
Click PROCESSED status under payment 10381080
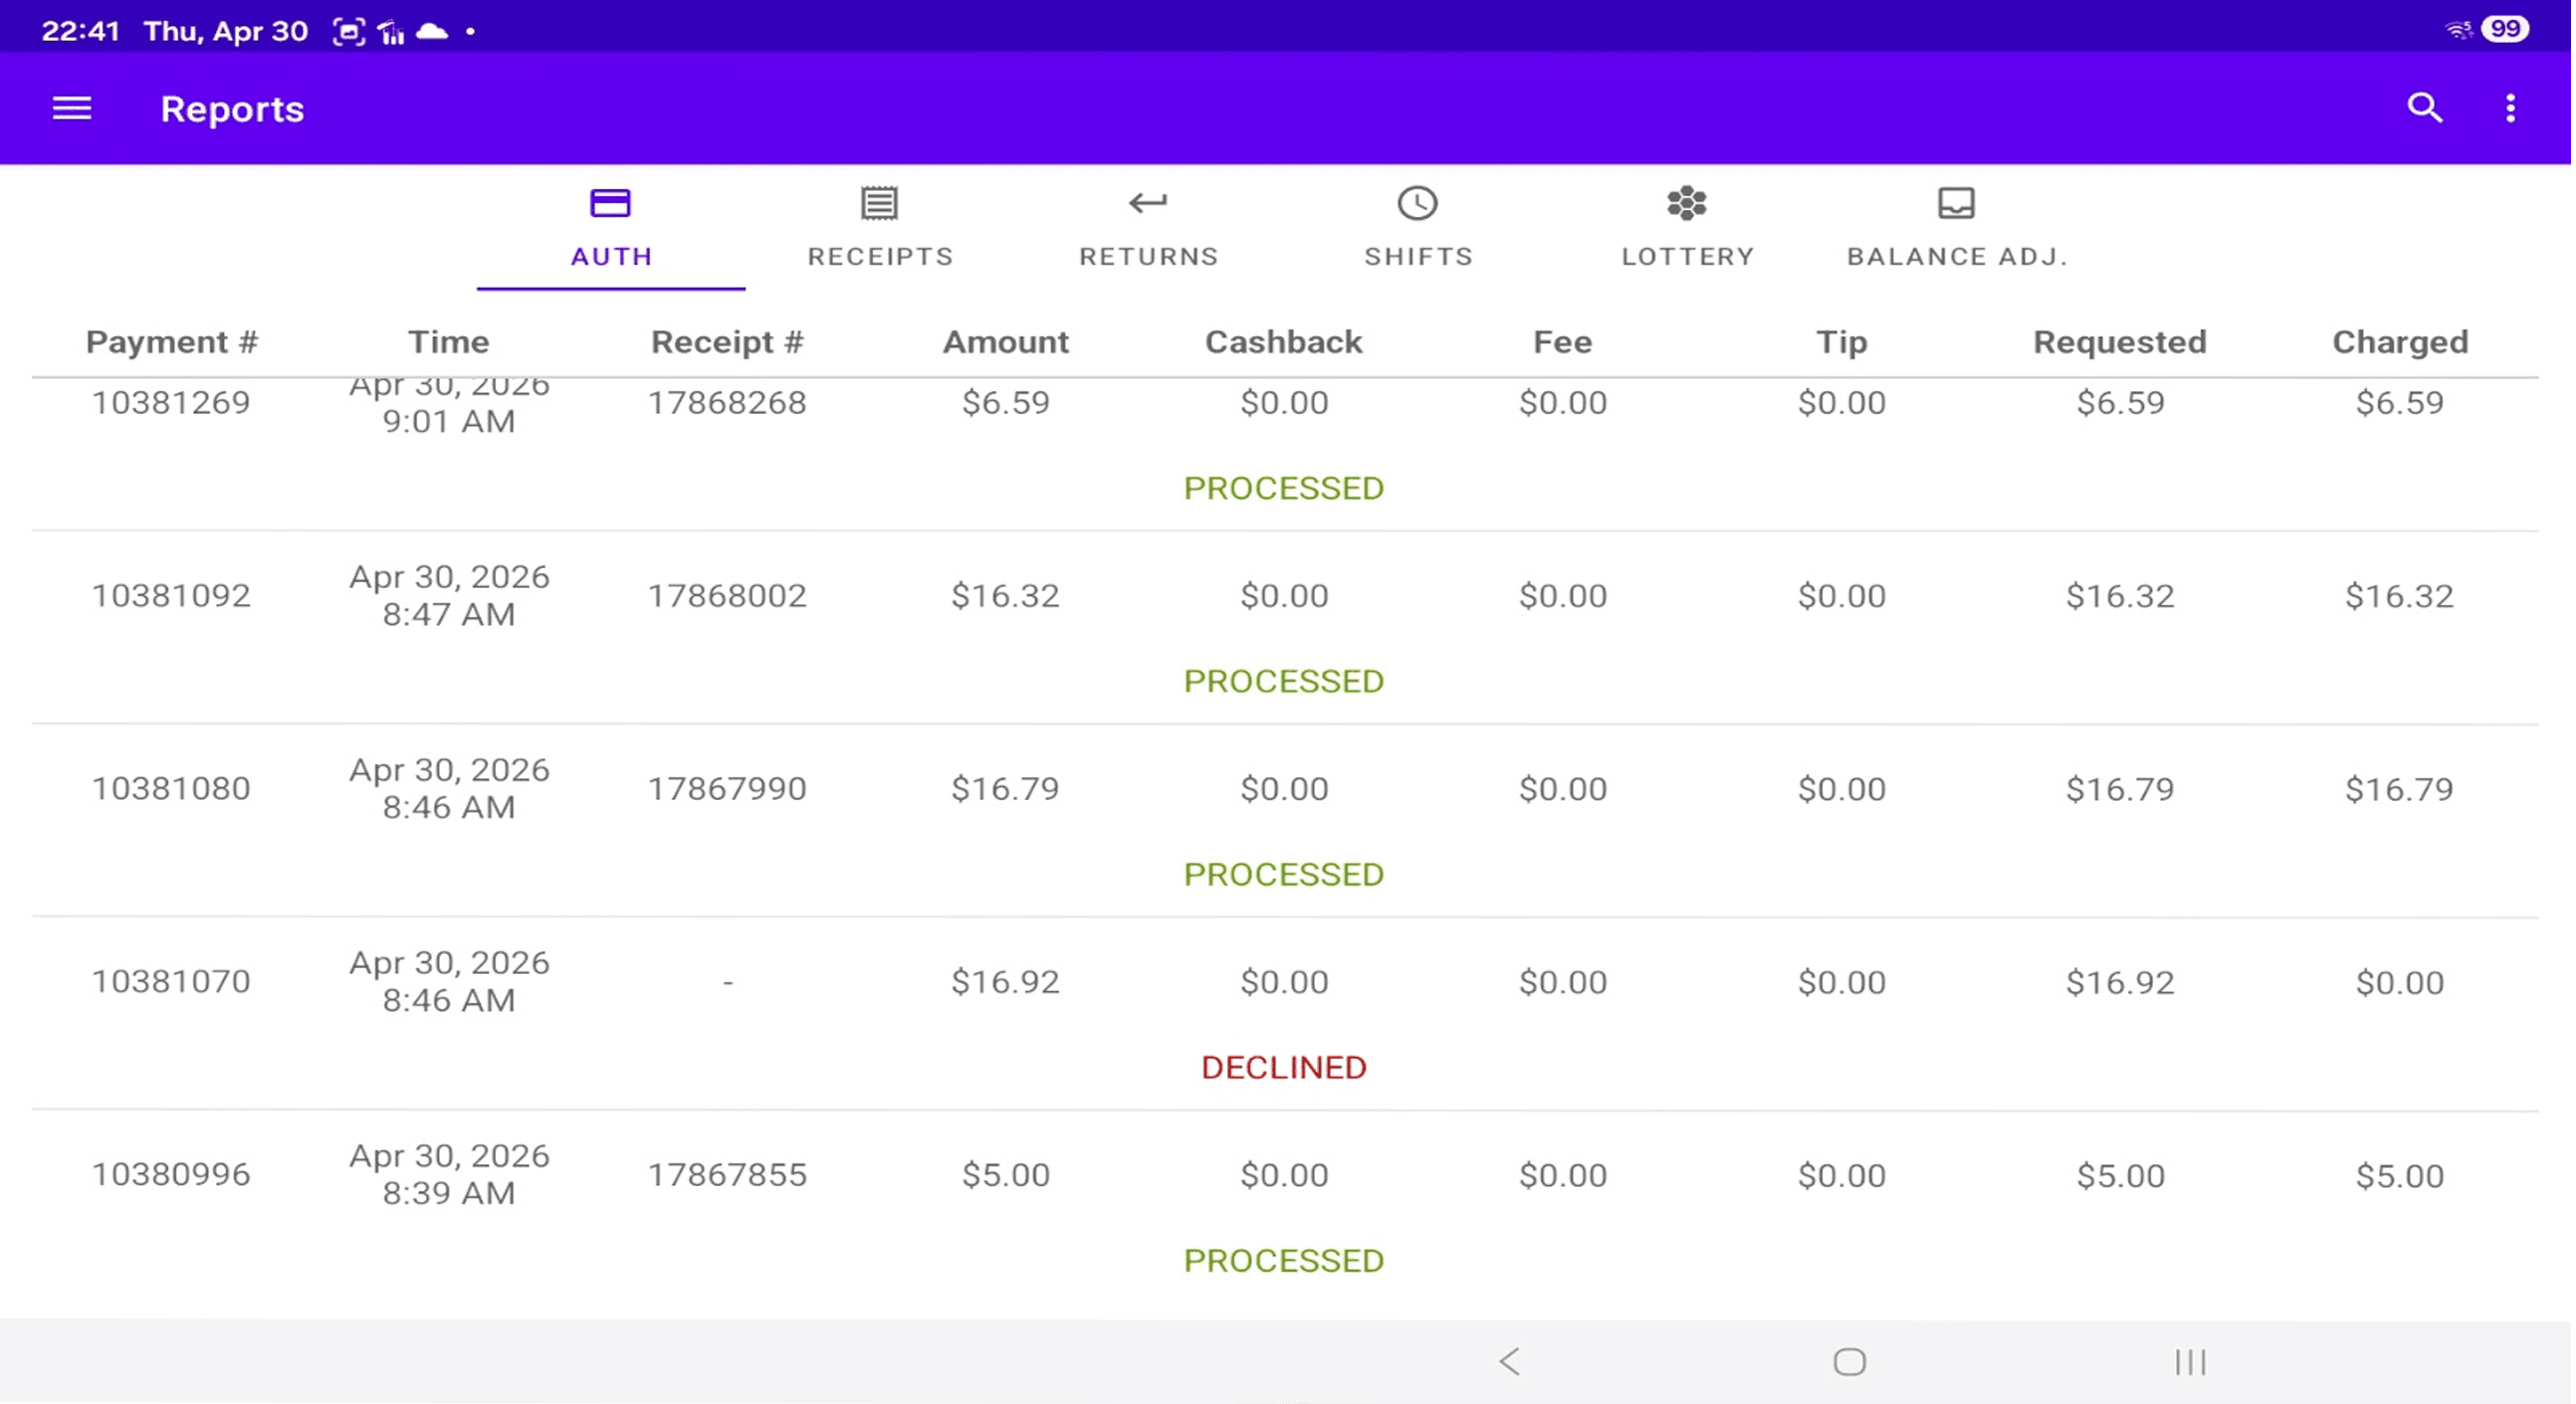tap(1286, 875)
